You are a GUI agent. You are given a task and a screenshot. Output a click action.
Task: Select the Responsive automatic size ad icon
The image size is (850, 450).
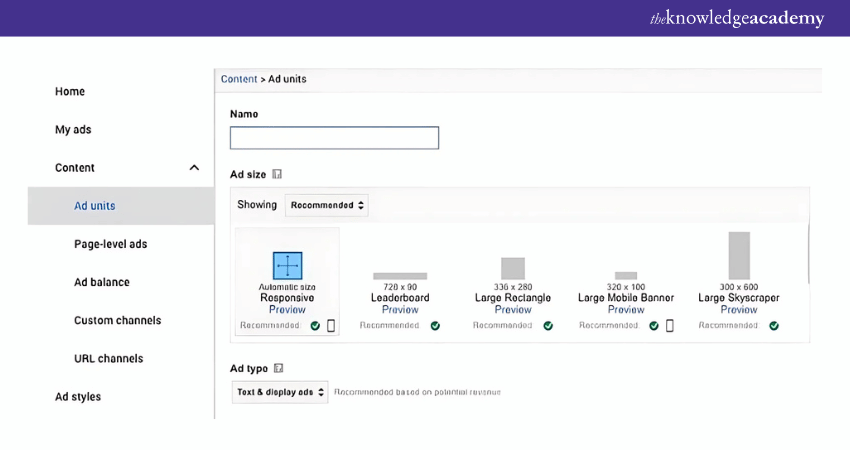coord(287,266)
